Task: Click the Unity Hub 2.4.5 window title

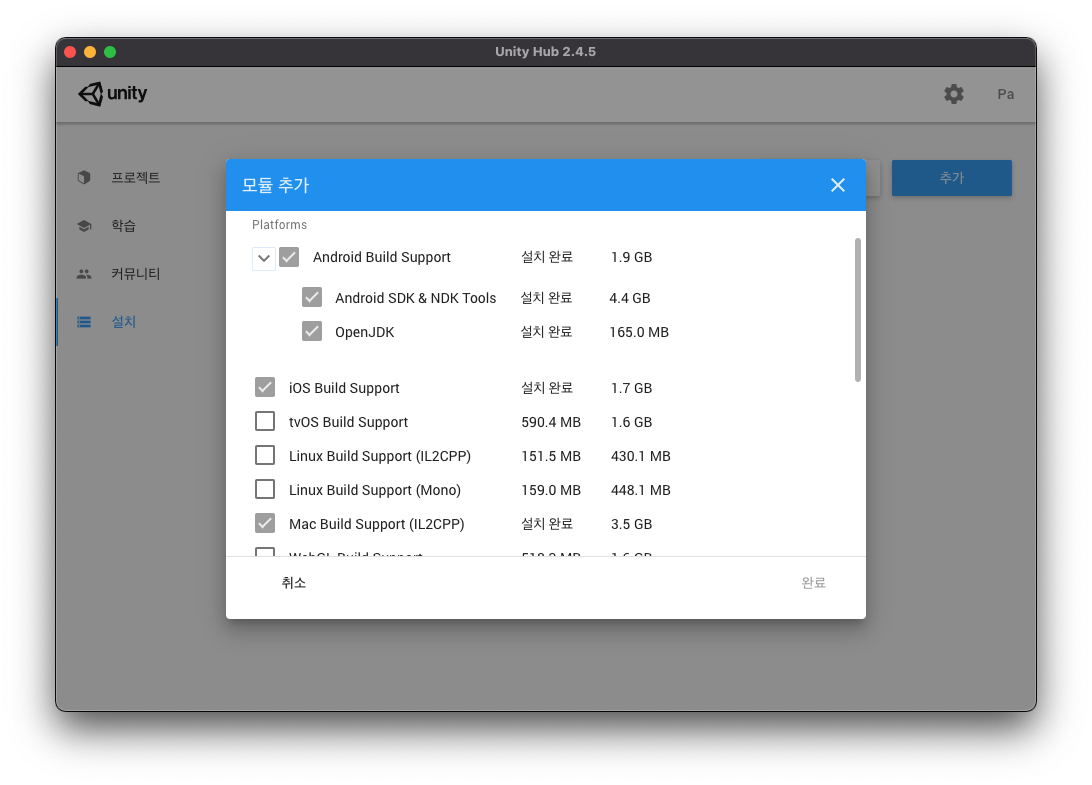Action: pos(545,52)
